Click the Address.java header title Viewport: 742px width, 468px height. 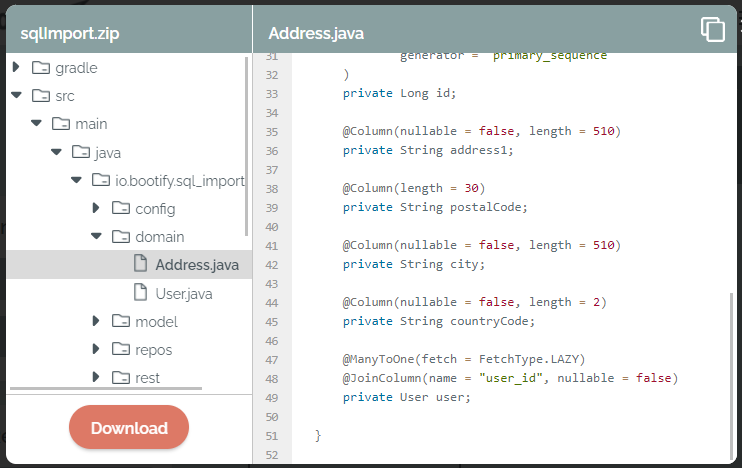coord(316,34)
